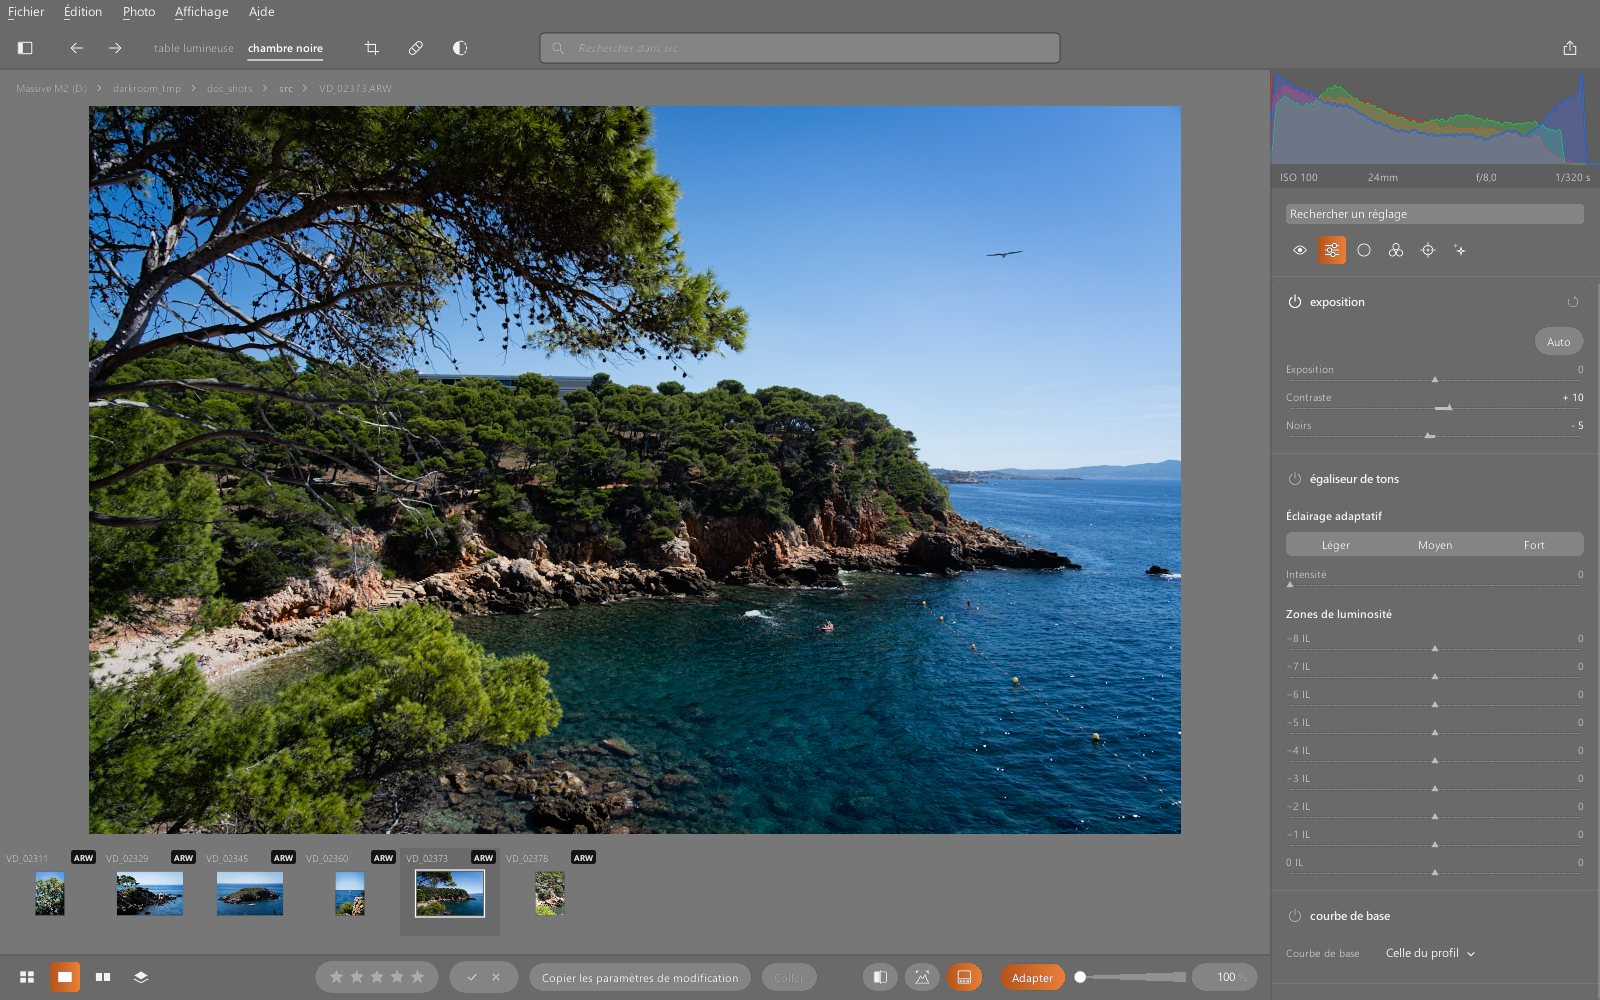Open the Fichier menu
Viewport: 1600px width, 1000px height.
pyautogui.click(x=26, y=12)
